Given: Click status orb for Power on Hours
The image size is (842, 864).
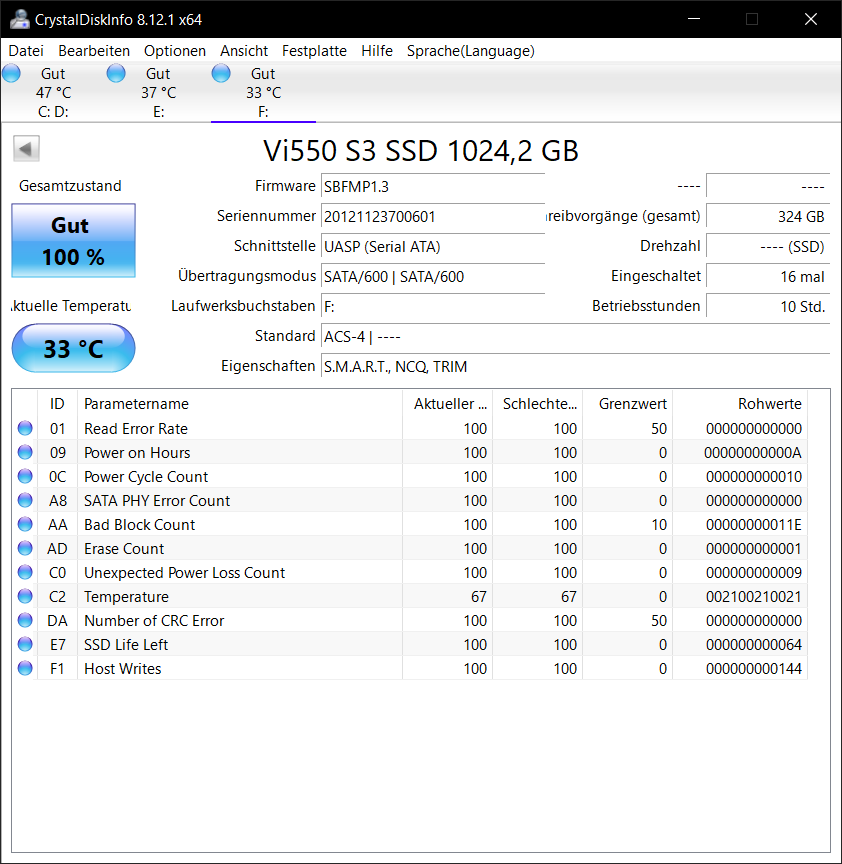Looking at the screenshot, I should pyautogui.click(x=25, y=452).
